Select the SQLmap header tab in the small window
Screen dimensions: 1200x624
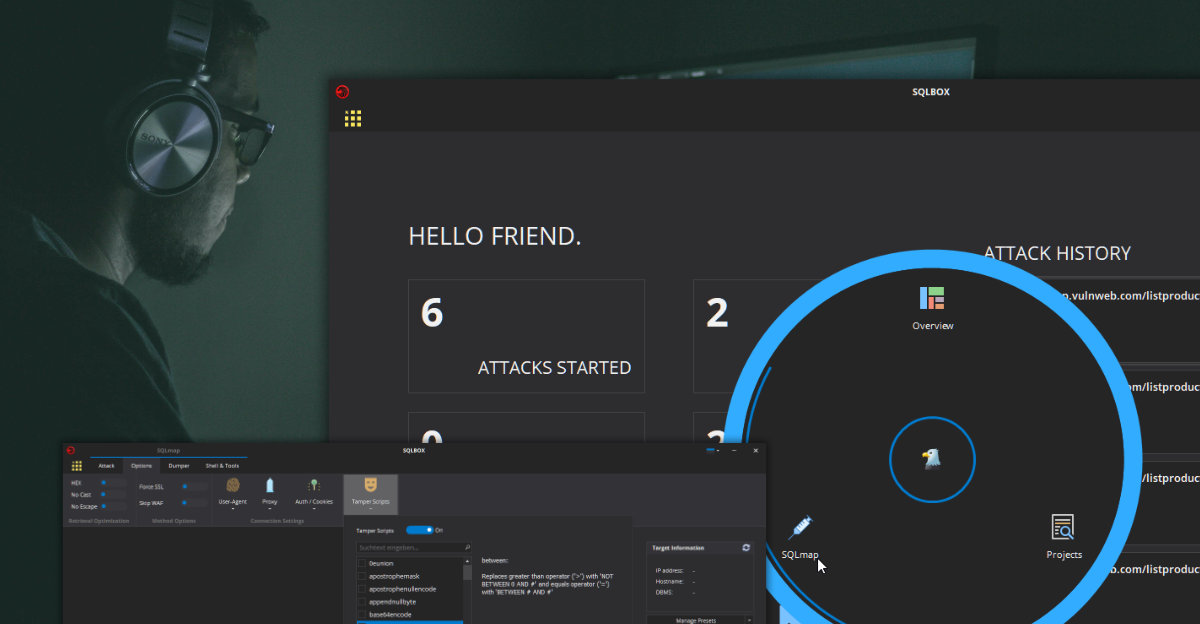[x=168, y=450]
